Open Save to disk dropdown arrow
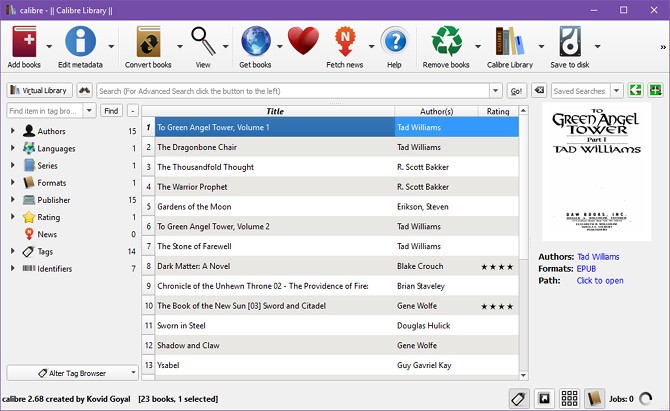670x411 pixels. 597,46
